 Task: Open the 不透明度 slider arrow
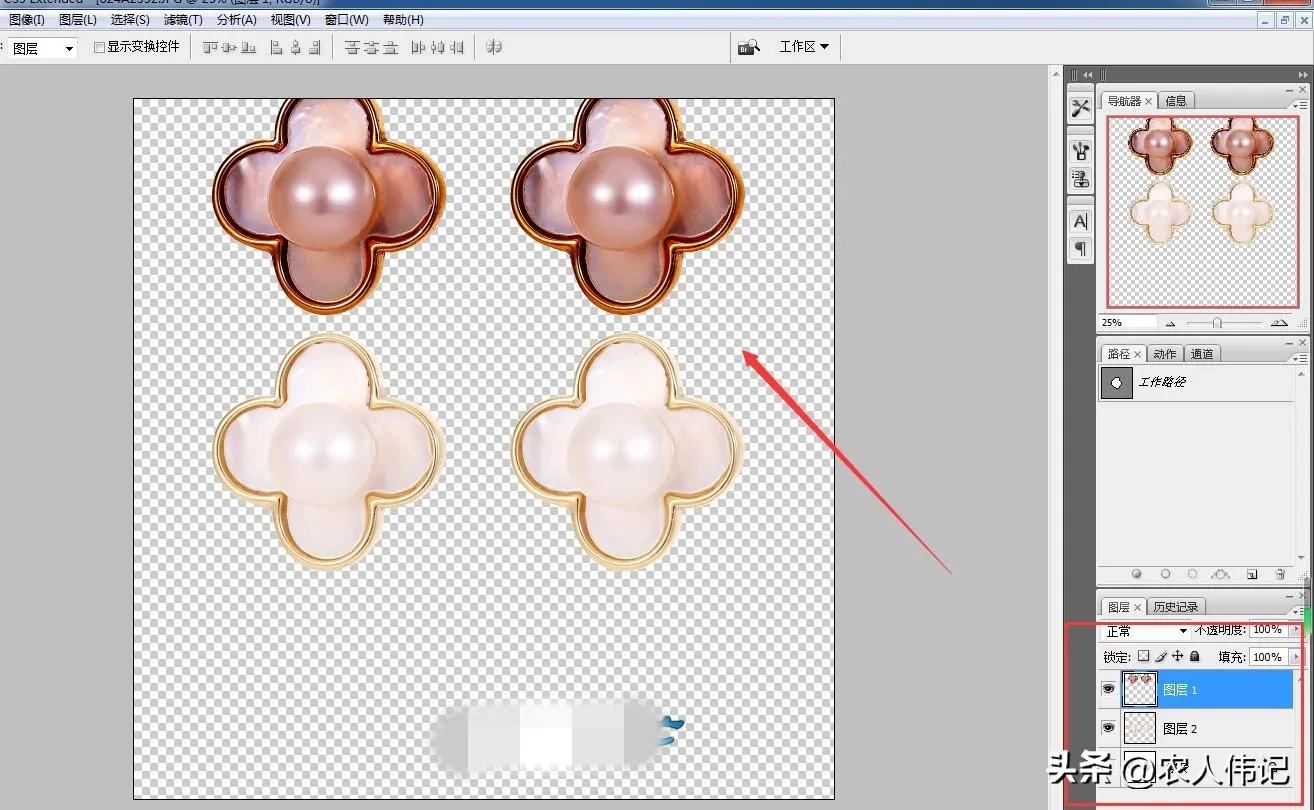pyautogui.click(x=1297, y=630)
